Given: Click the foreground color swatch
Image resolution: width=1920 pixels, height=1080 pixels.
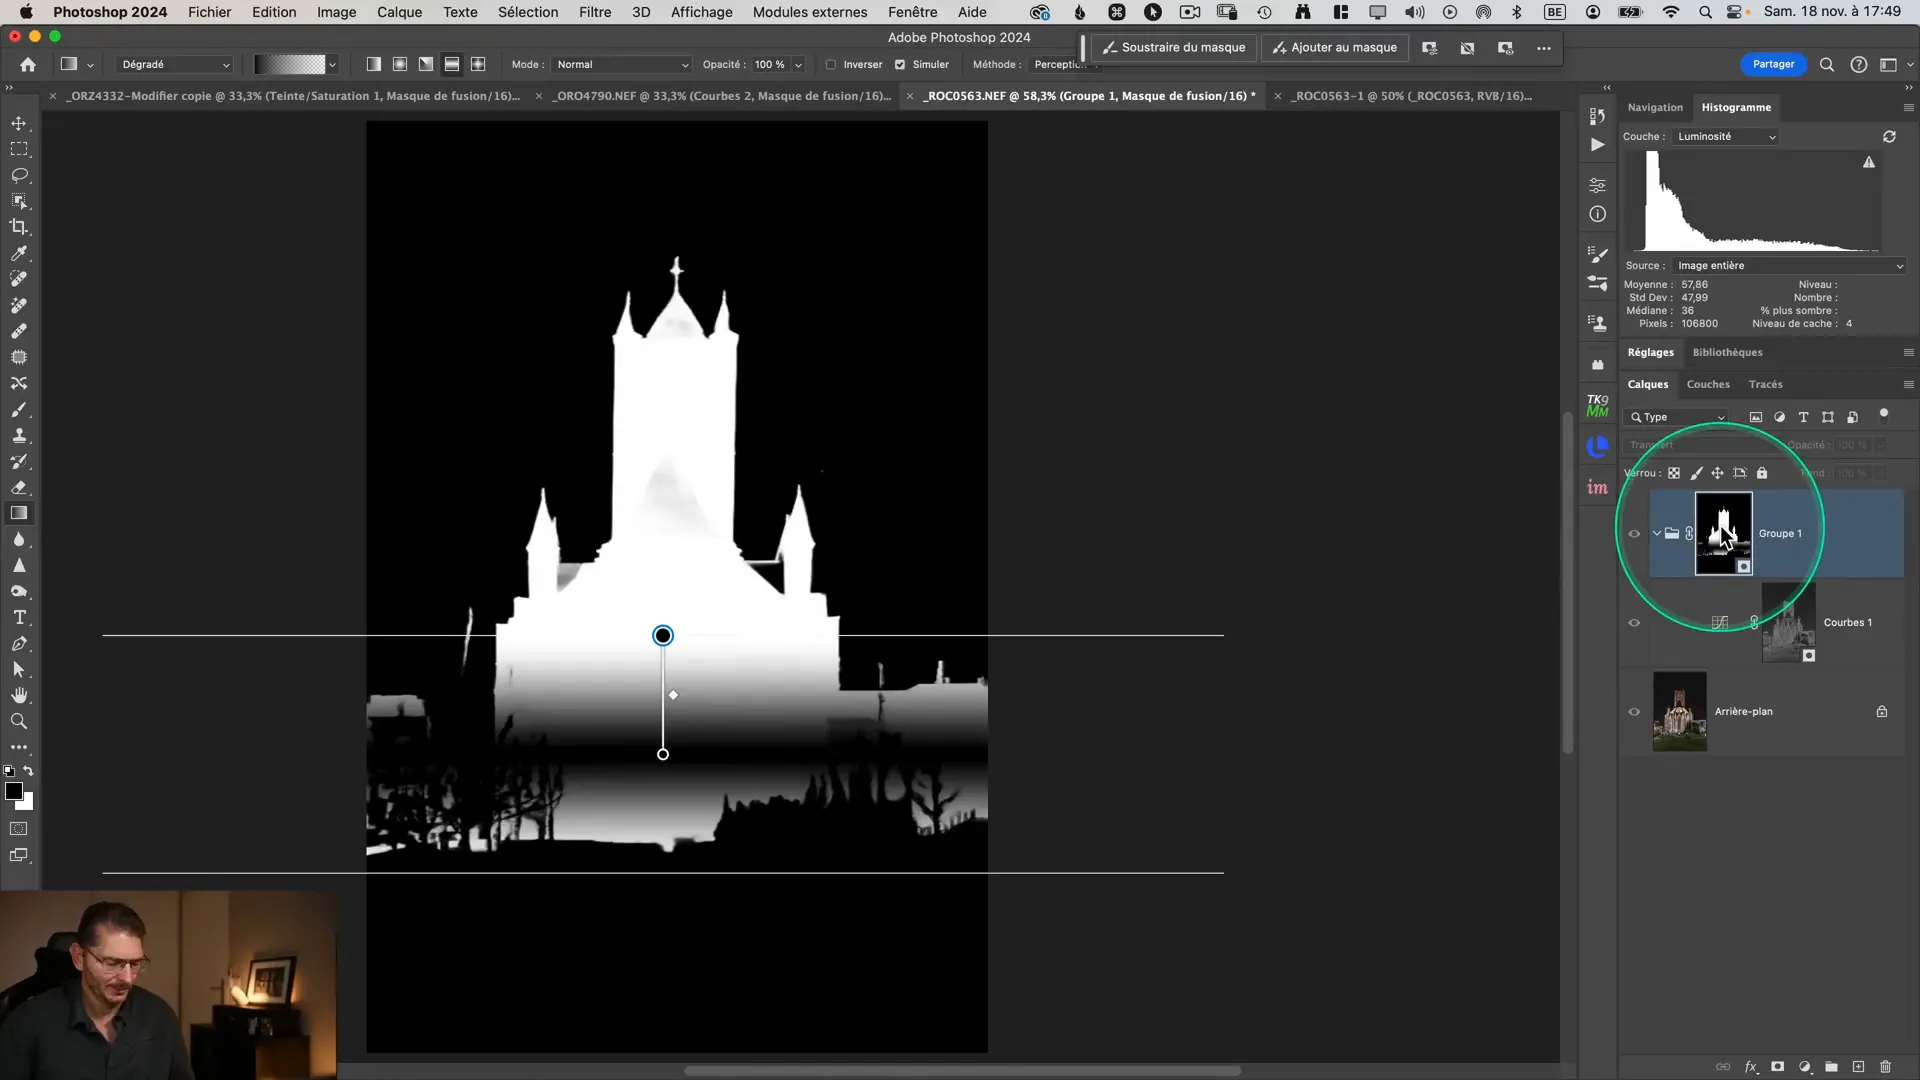Looking at the screenshot, I should point(13,791).
